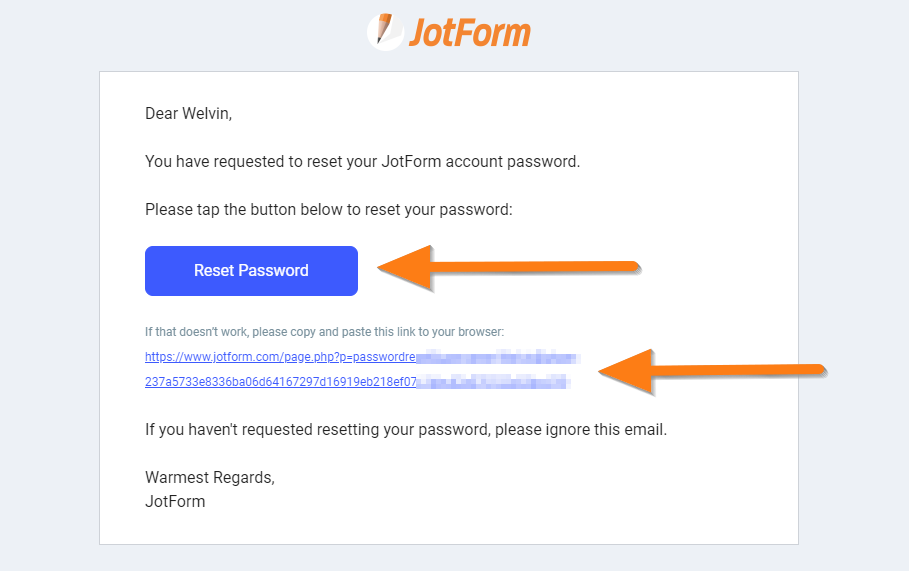Click the word "browser" in the hint text

(x=482, y=331)
